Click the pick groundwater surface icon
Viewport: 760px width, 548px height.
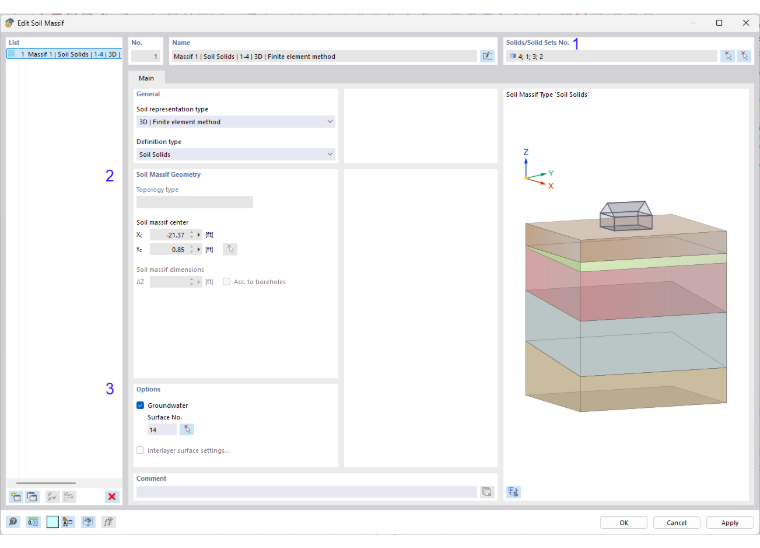pos(187,429)
